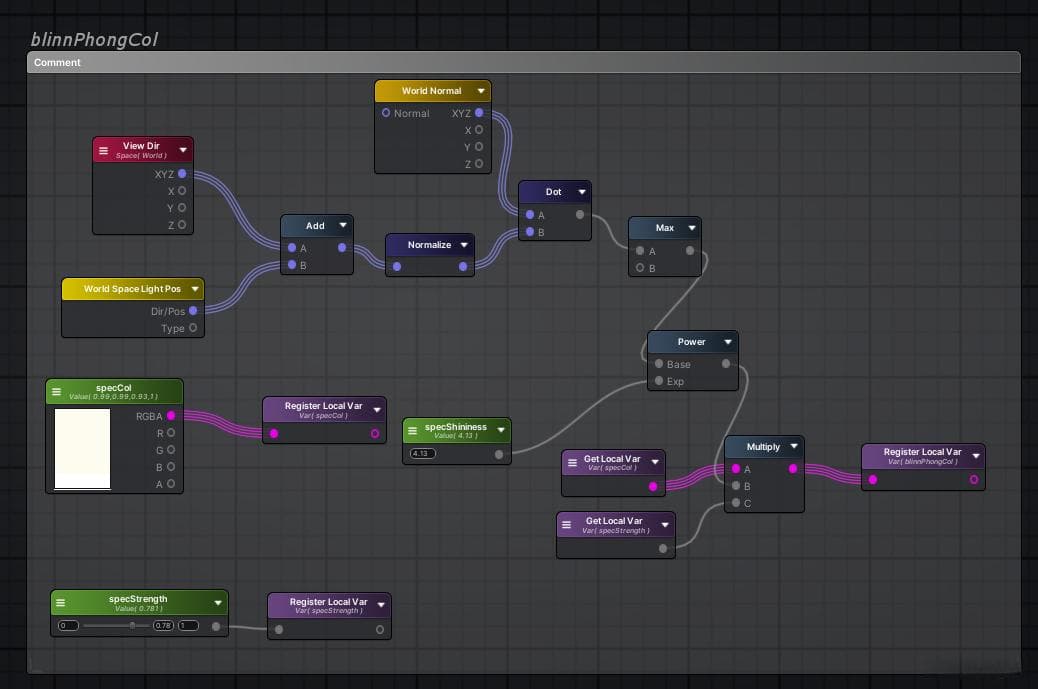Viewport: 1038px width, 689px height.
Task: Click the Add node output port
Action: tap(342, 248)
